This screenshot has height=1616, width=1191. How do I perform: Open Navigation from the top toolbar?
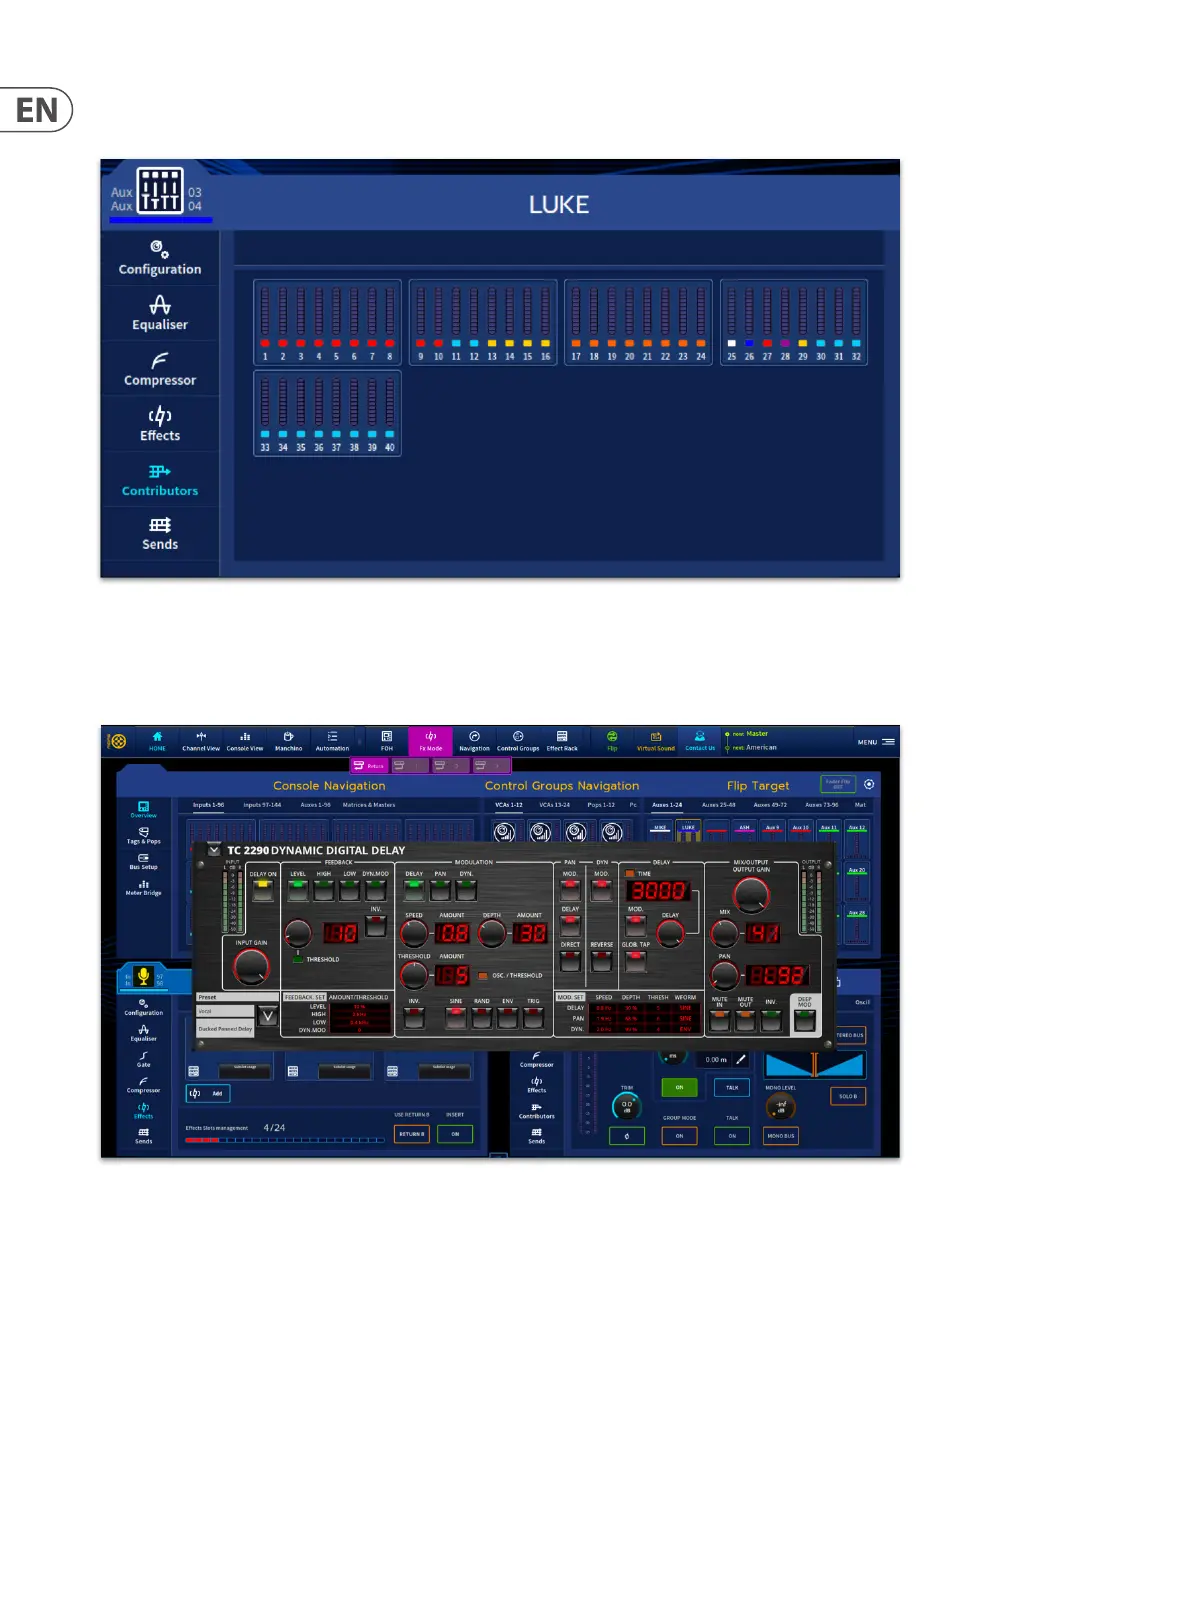click(474, 740)
